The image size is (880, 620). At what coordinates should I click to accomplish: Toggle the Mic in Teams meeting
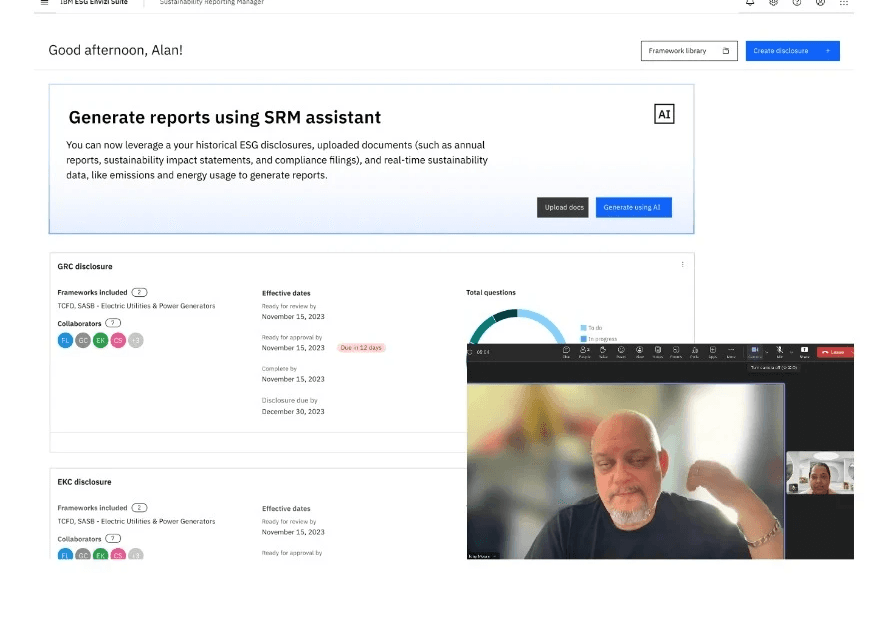pos(780,352)
